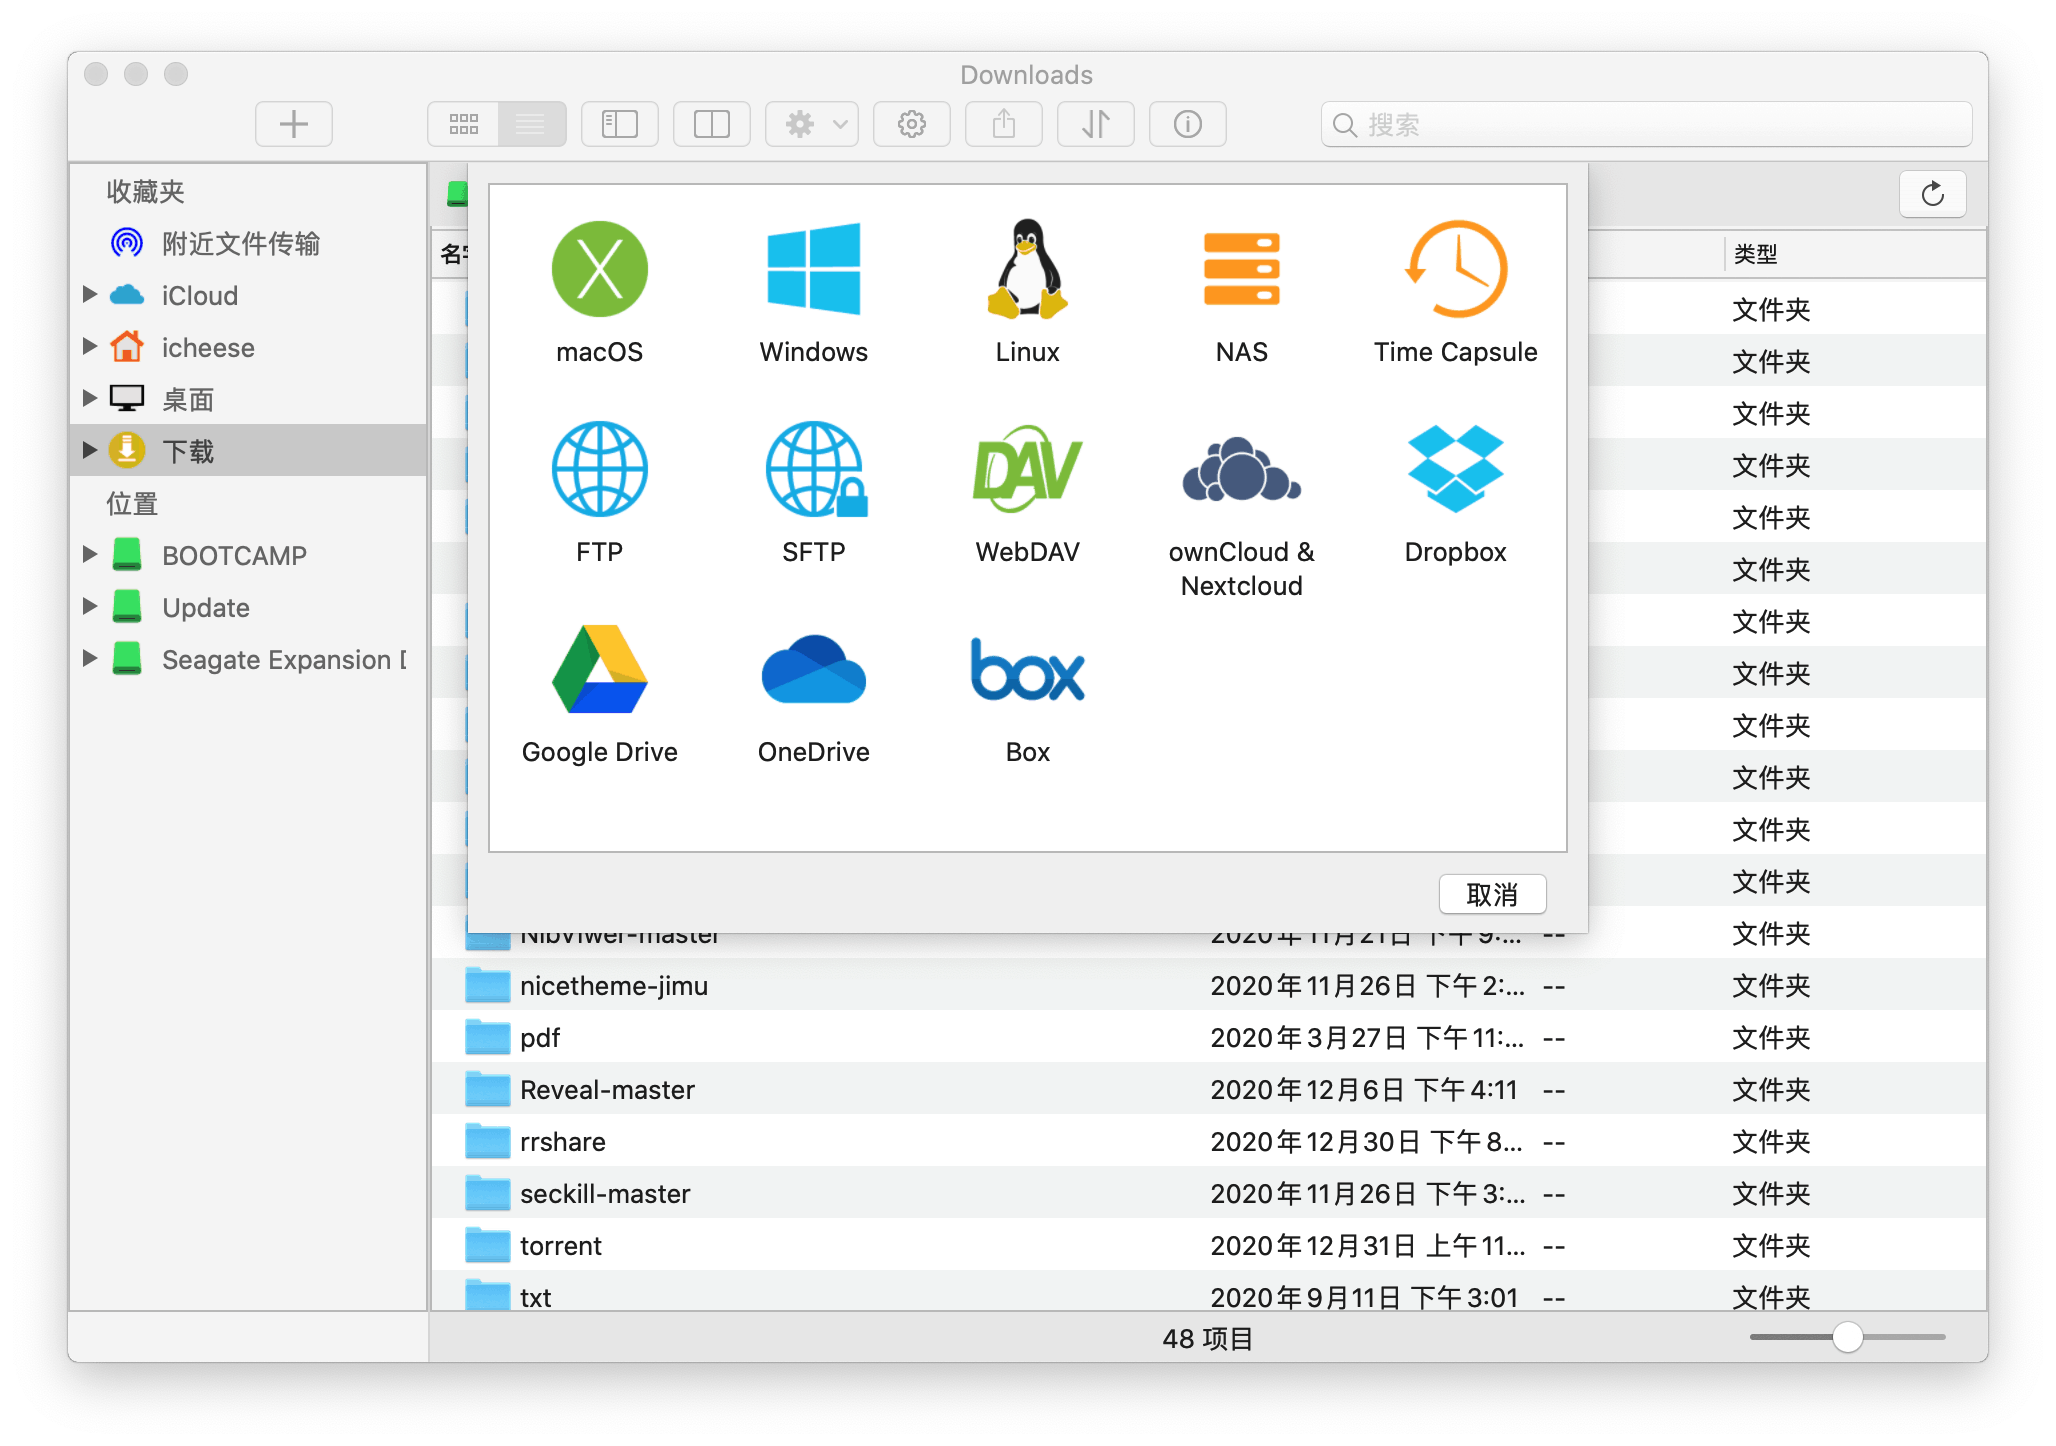2056x1446 pixels.
Task: Pick Google Drive from the list
Action: point(599,670)
